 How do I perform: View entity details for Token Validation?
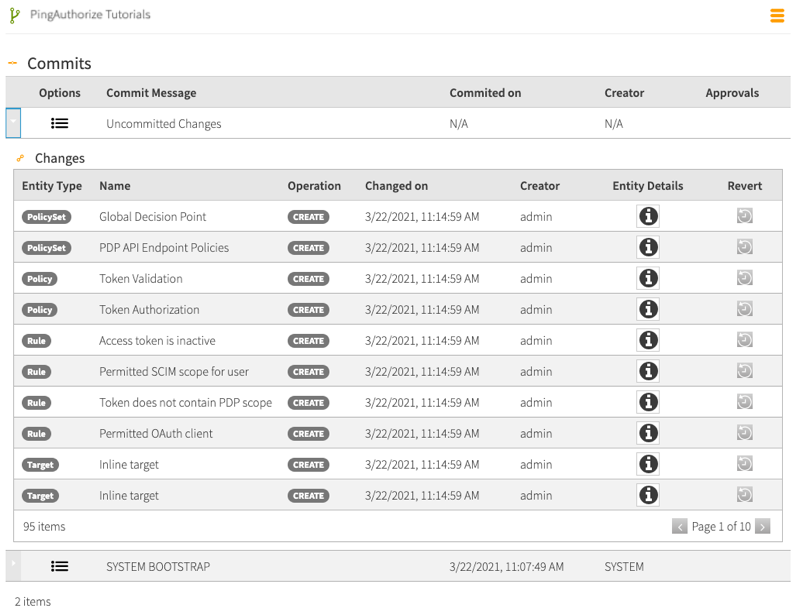[x=648, y=278]
